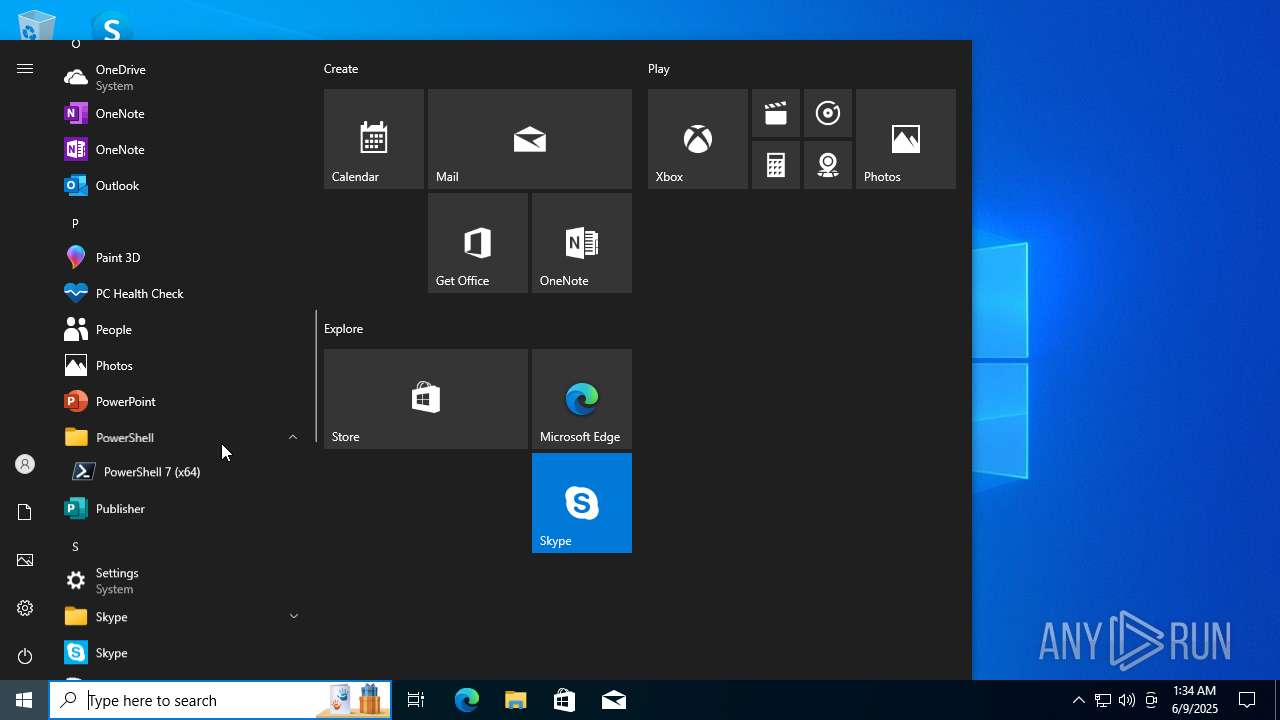The width and height of the screenshot is (1280, 720).
Task: Open File Explorer from the taskbar
Action: click(x=515, y=700)
